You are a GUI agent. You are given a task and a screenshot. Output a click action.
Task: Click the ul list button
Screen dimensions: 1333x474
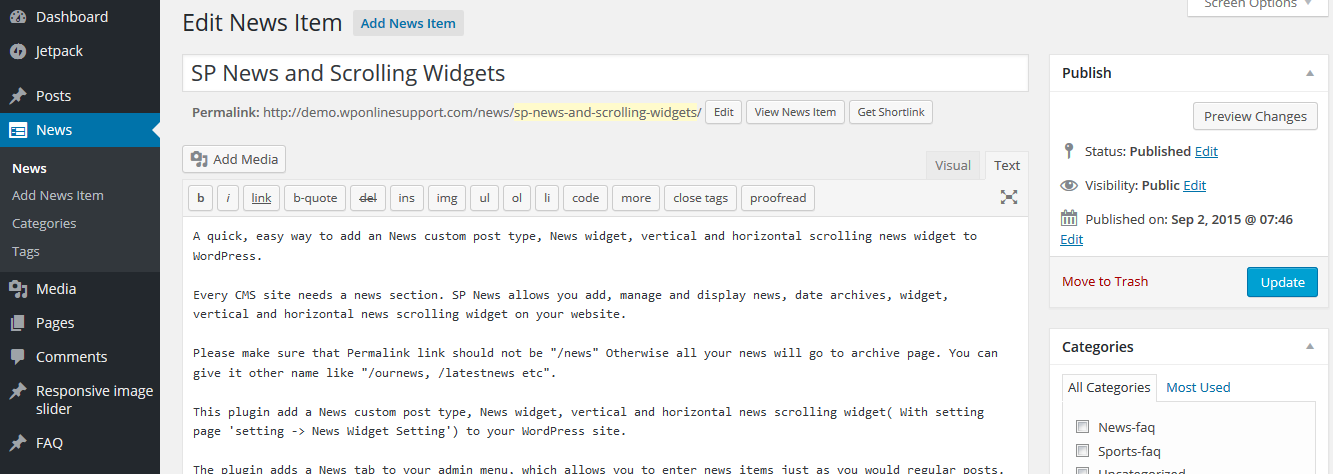(x=484, y=198)
